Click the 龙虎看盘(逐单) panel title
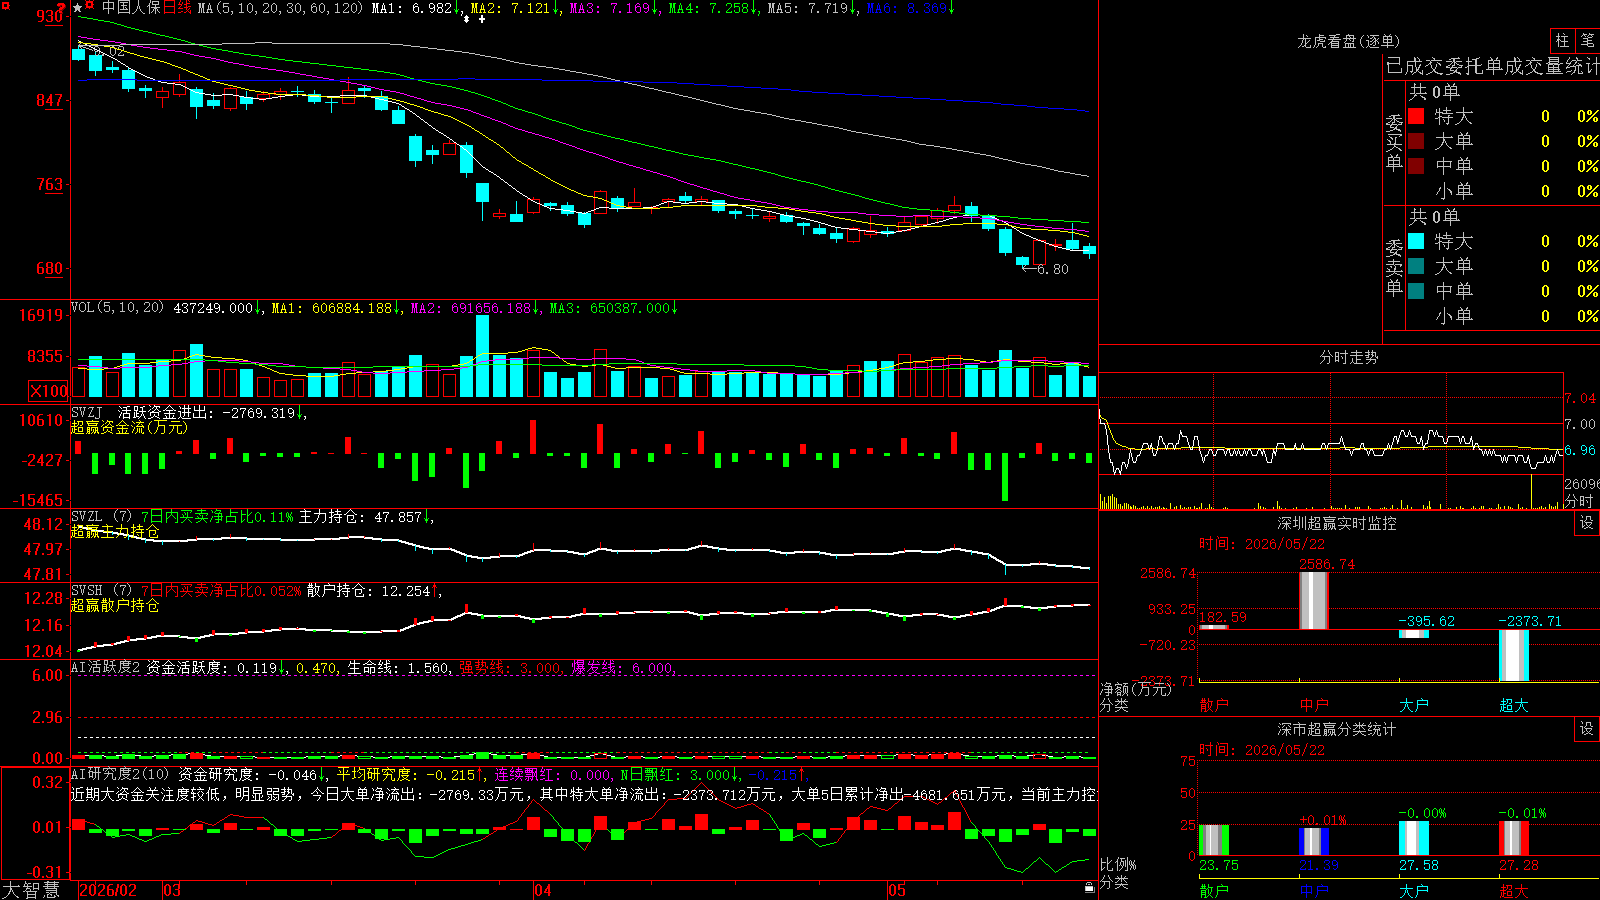The height and width of the screenshot is (900, 1600). point(1348,41)
